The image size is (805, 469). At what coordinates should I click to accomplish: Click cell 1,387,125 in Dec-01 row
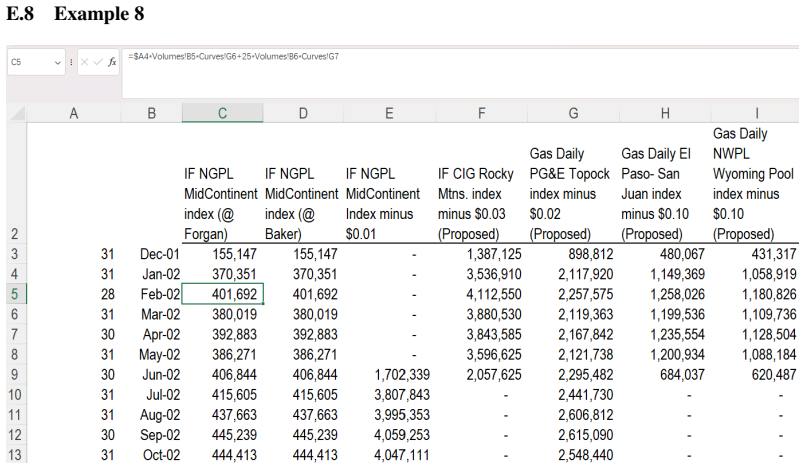point(494,254)
